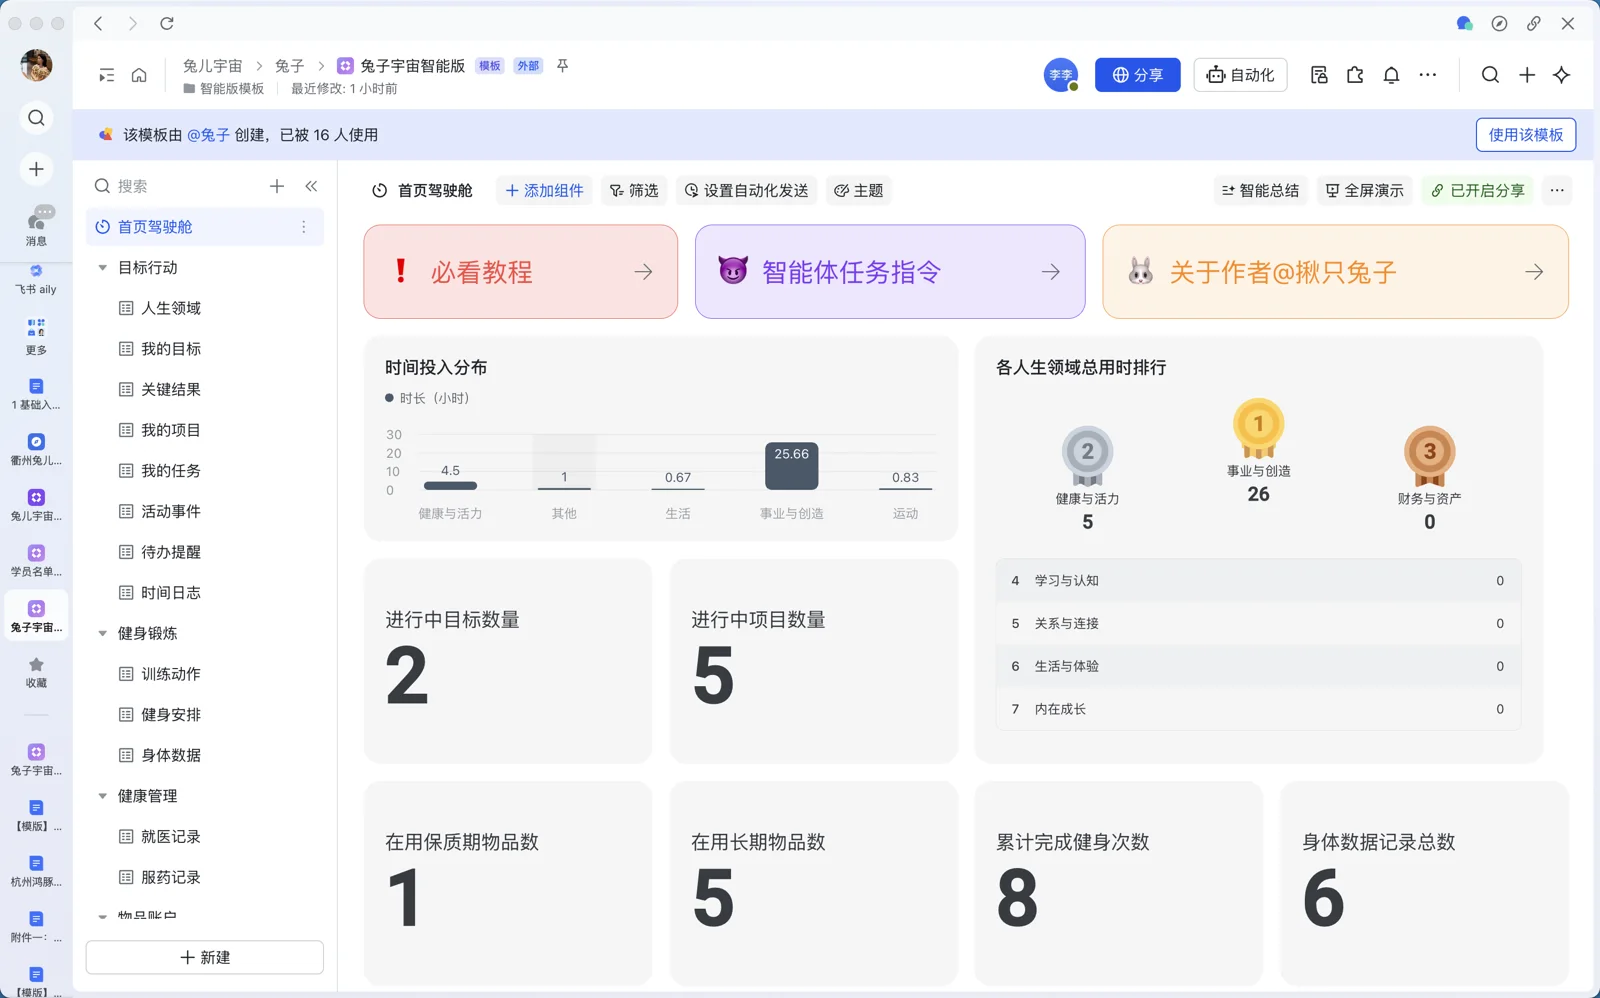The height and width of the screenshot is (998, 1600).
Task: Pin the document with the pin icon
Action: pos(562,66)
